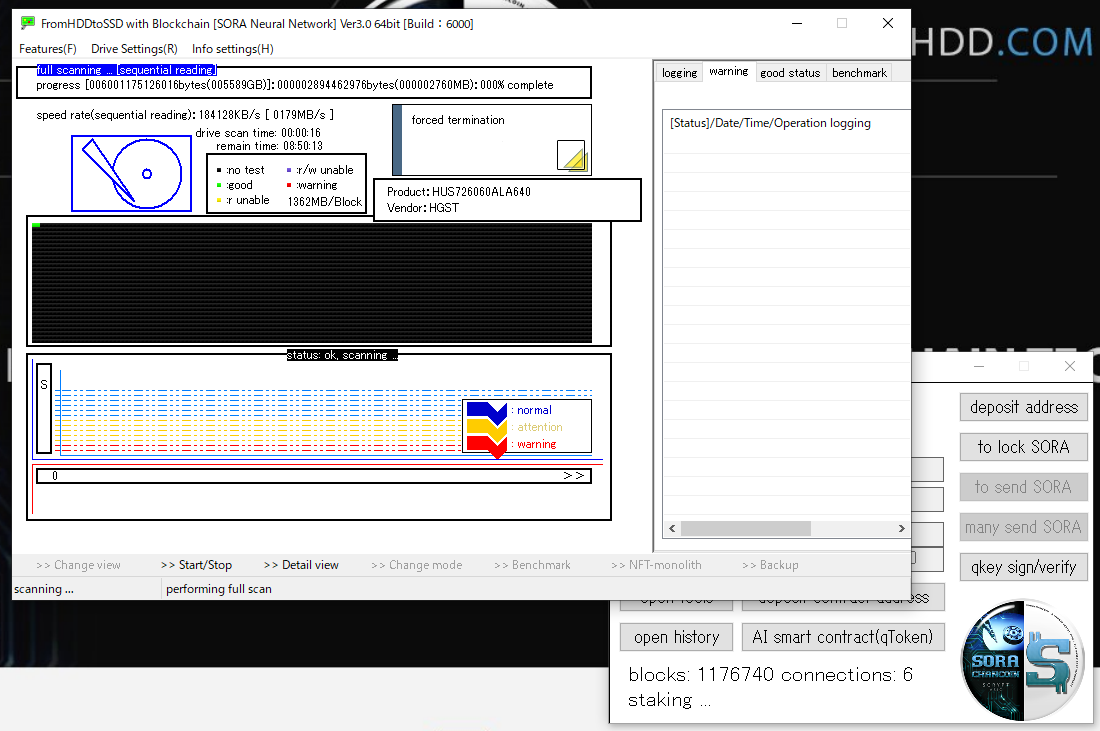This screenshot has height=731, width=1100.
Task: Click the status: ok, scanning label
Action: pos(342,355)
